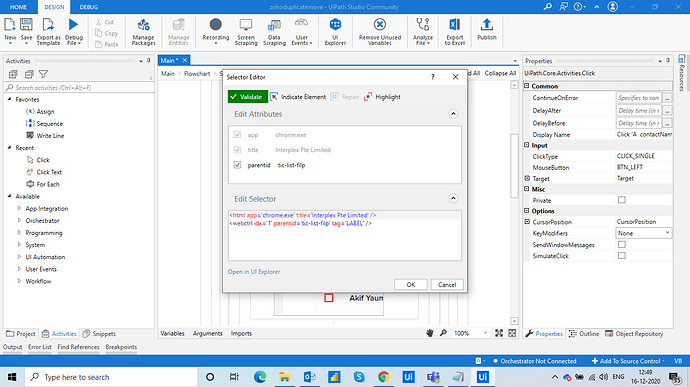The height and width of the screenshot is (387, 690).
Task: Open in UI Explorer link
Action: (x=254, y=272)
